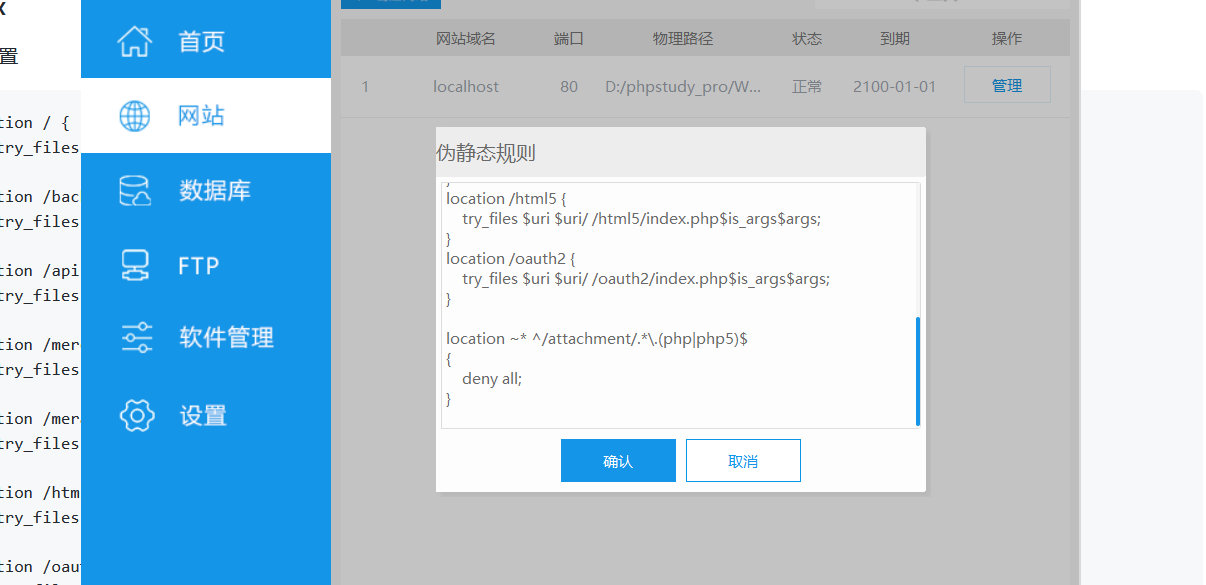Click the 确认 confirm button
Viewport: 1206px width, 585px height.
pos(618,460)
